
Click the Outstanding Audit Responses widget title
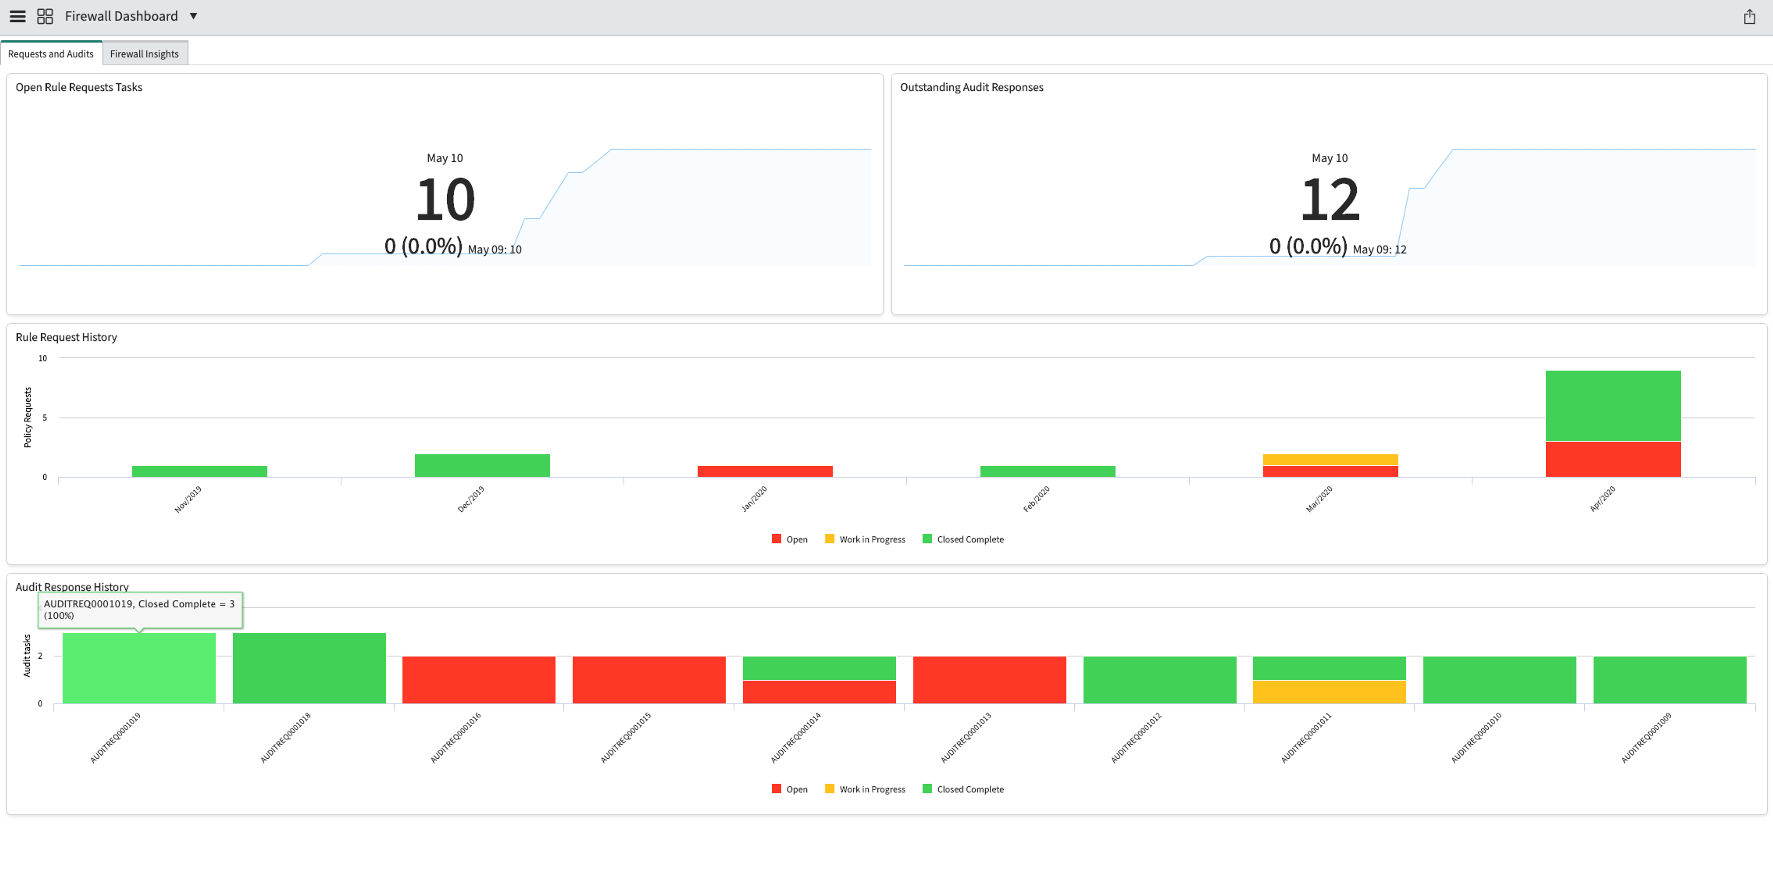click(x=972, y=87)
